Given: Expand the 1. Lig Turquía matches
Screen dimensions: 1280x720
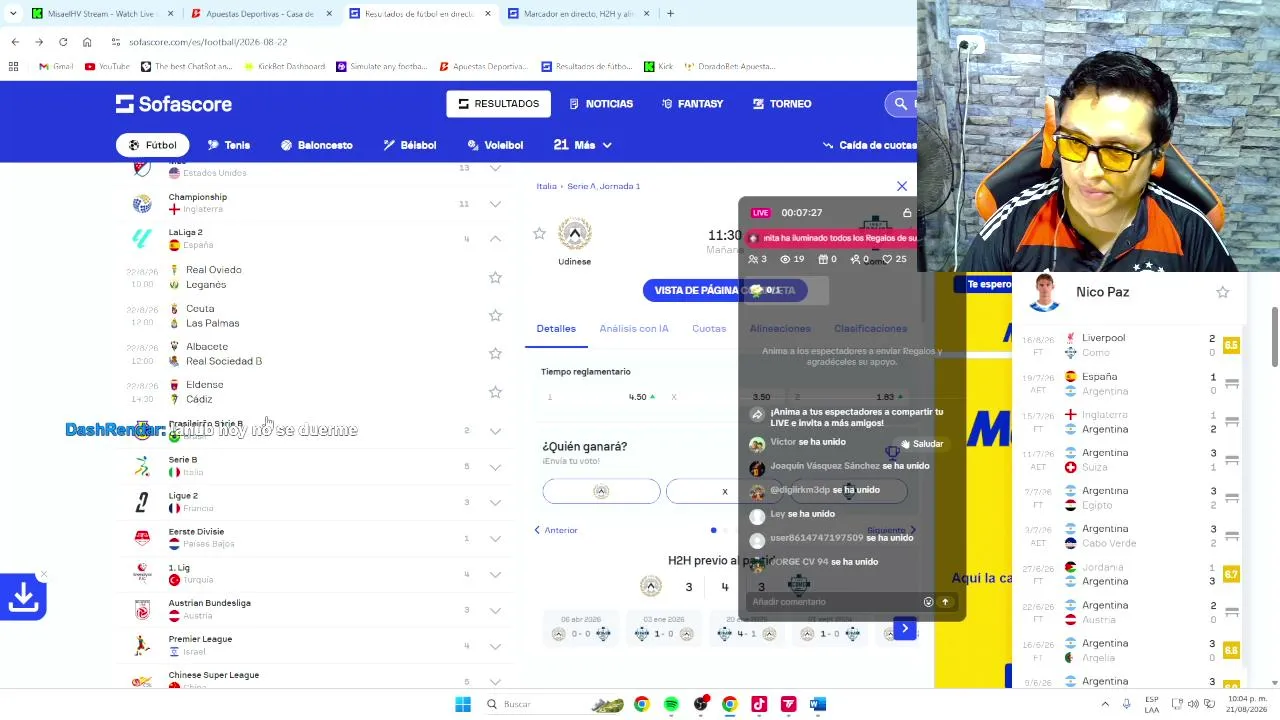Looking at the screenshot, I should coord(495,575).
